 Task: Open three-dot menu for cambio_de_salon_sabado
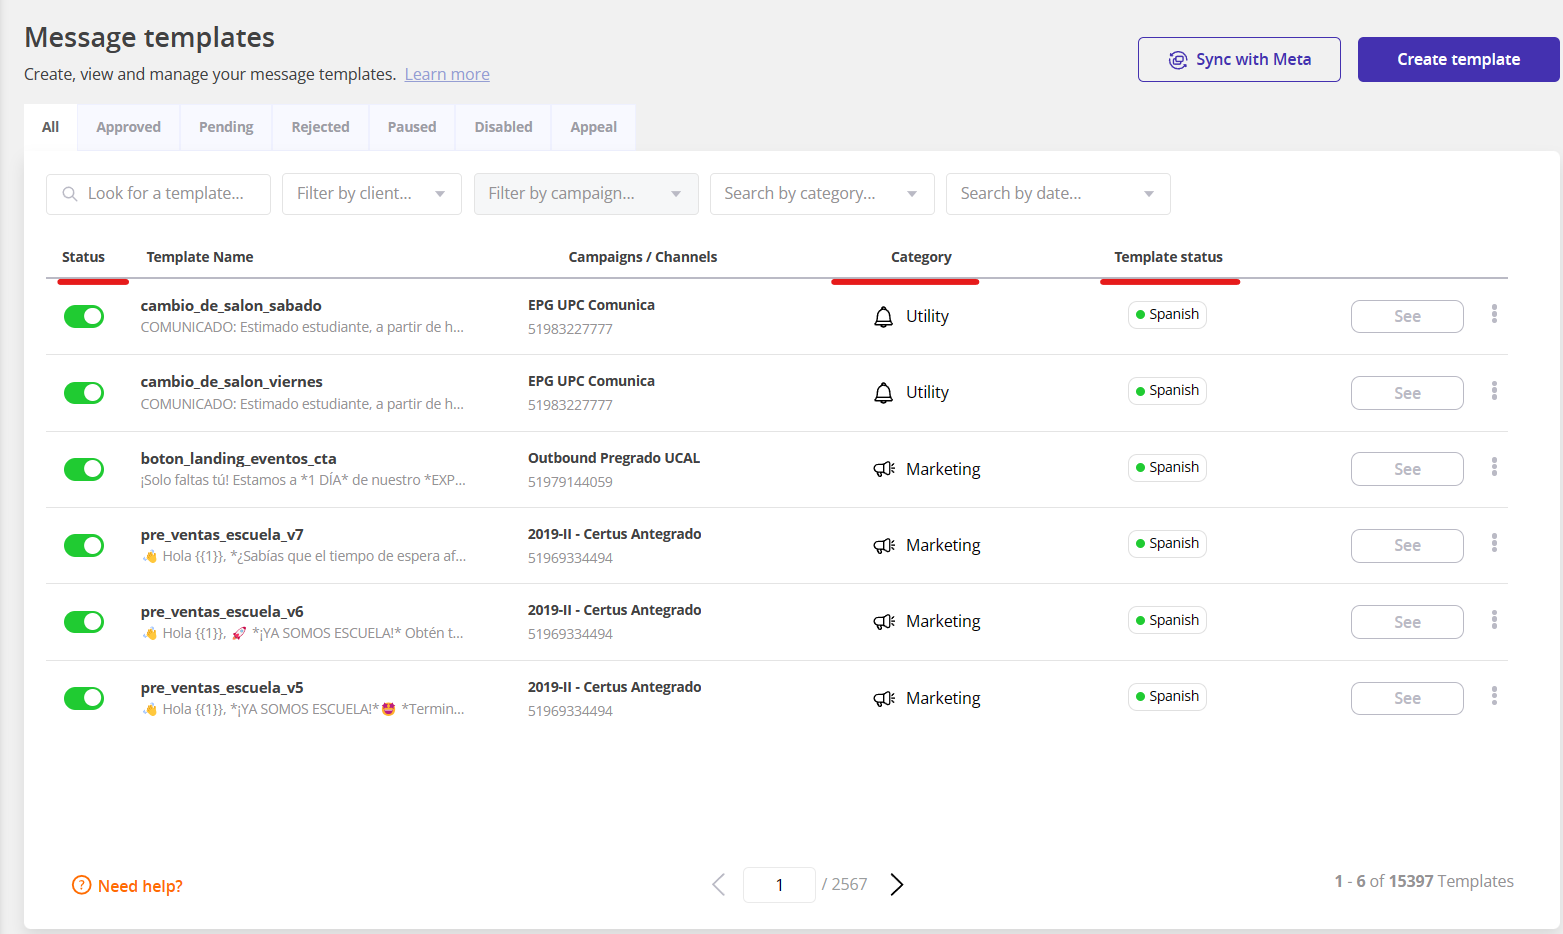1494,314
